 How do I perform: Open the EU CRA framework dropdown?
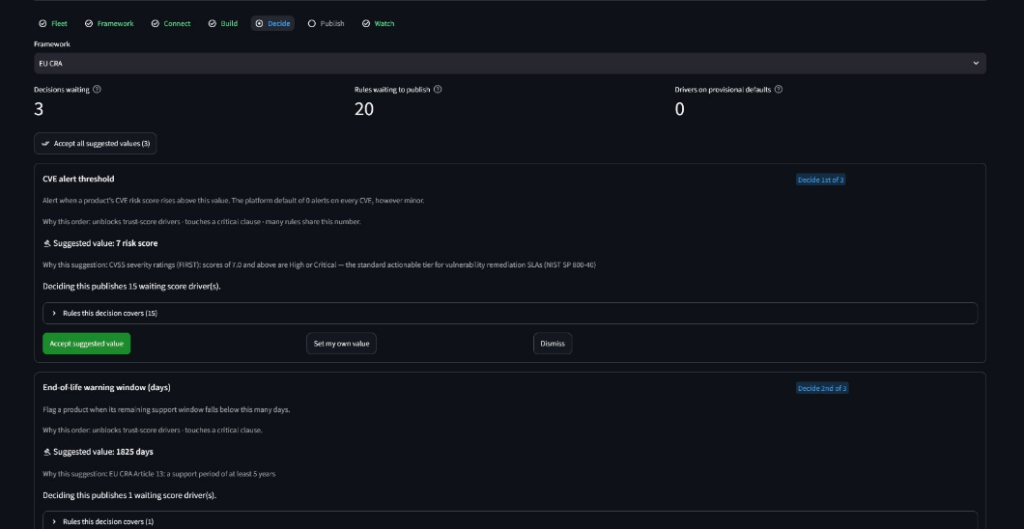[x=509, y=63]
